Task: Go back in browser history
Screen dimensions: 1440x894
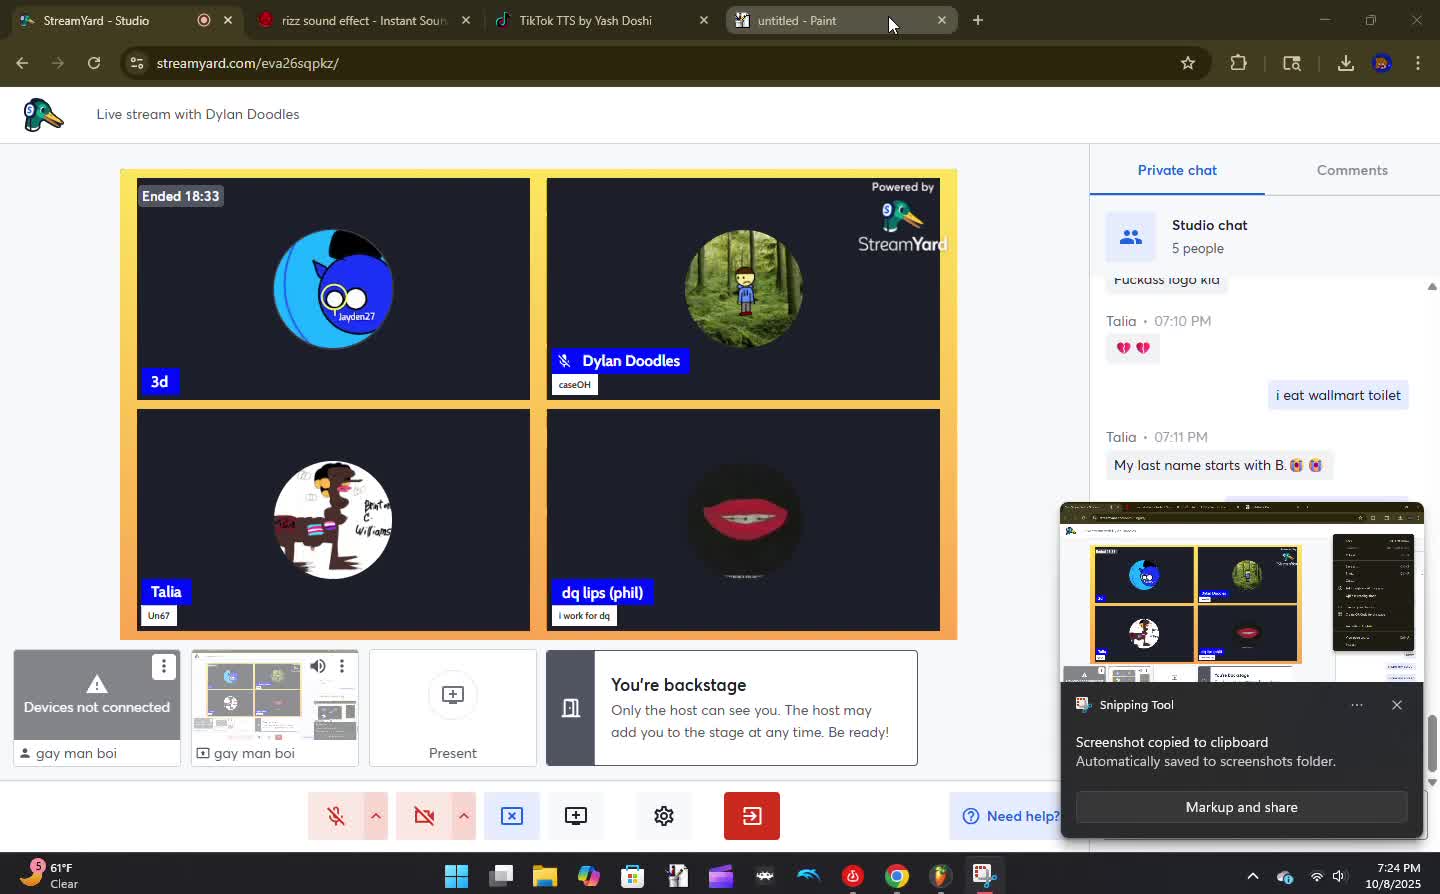Action: (x=22, y=63)
